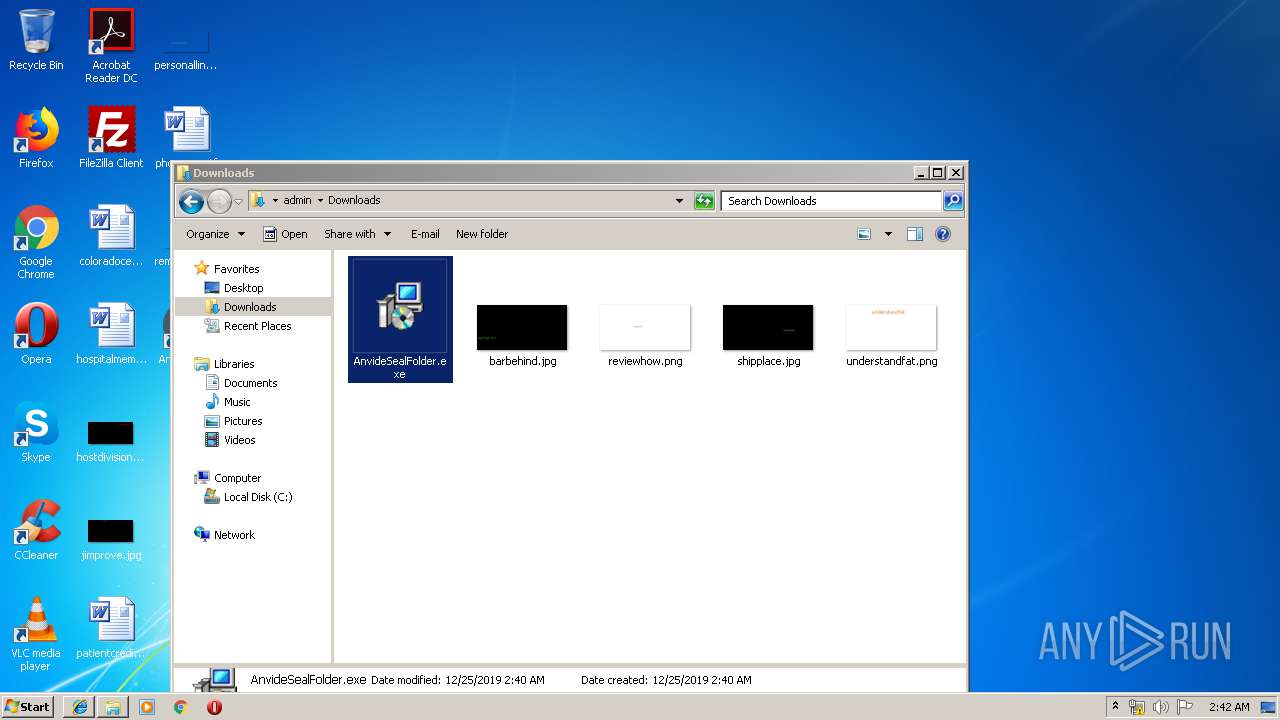Select the personallin desktop file

coord(186,51)
